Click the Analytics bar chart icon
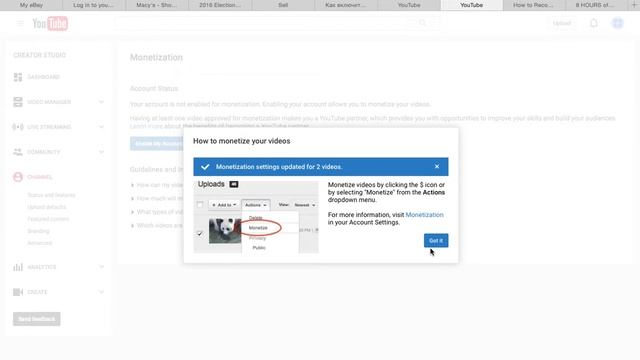 tap(18, 267)
